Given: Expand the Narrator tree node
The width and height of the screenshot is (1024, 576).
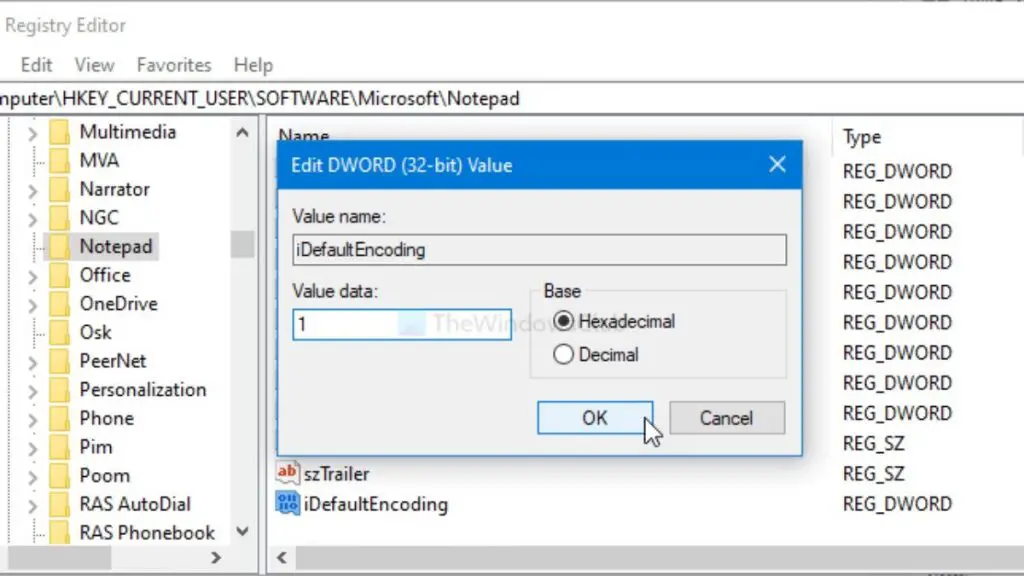Looking at the screenshot, I should point(33,191).
